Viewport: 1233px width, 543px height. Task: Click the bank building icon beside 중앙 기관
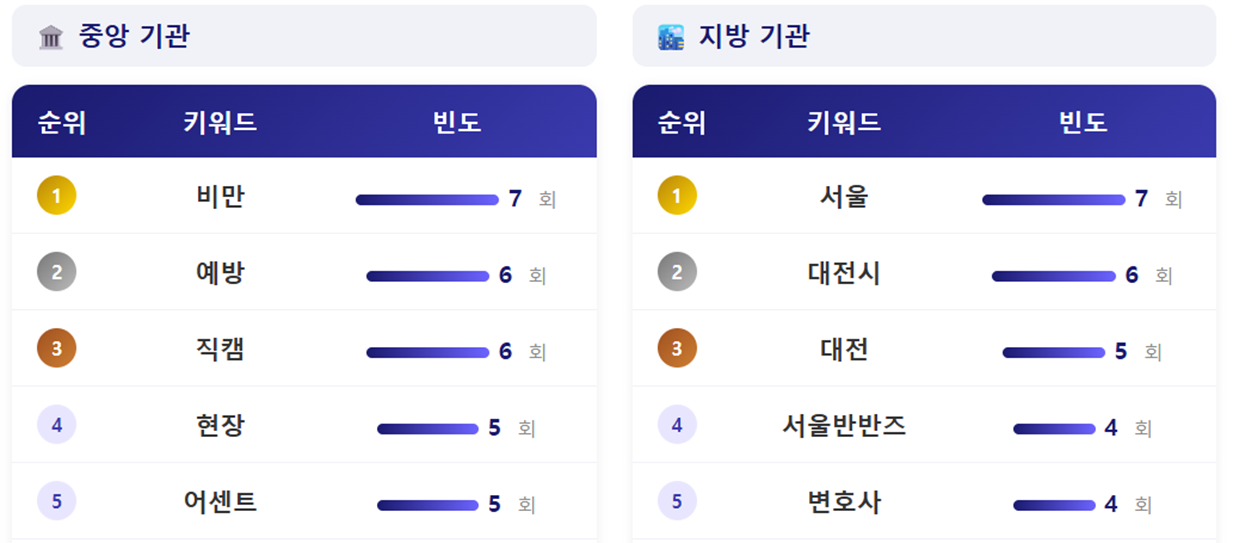pyautogui.click(x=51, y=38)
